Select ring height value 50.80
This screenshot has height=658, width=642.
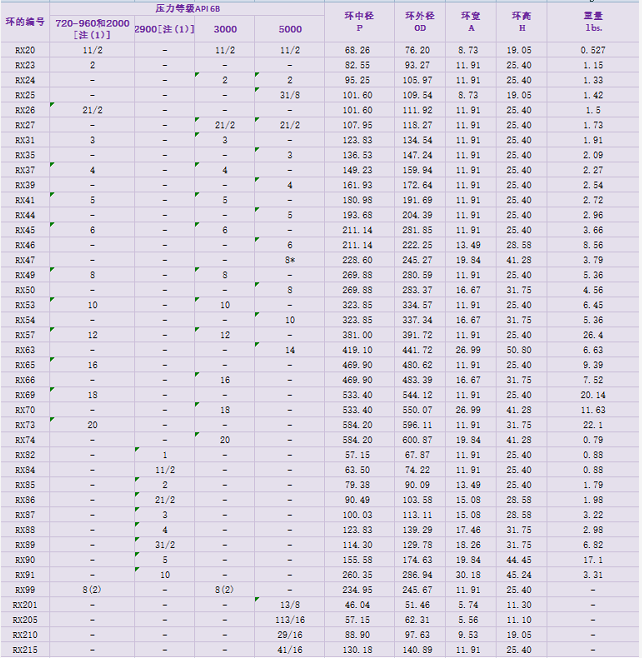point(519,350)
